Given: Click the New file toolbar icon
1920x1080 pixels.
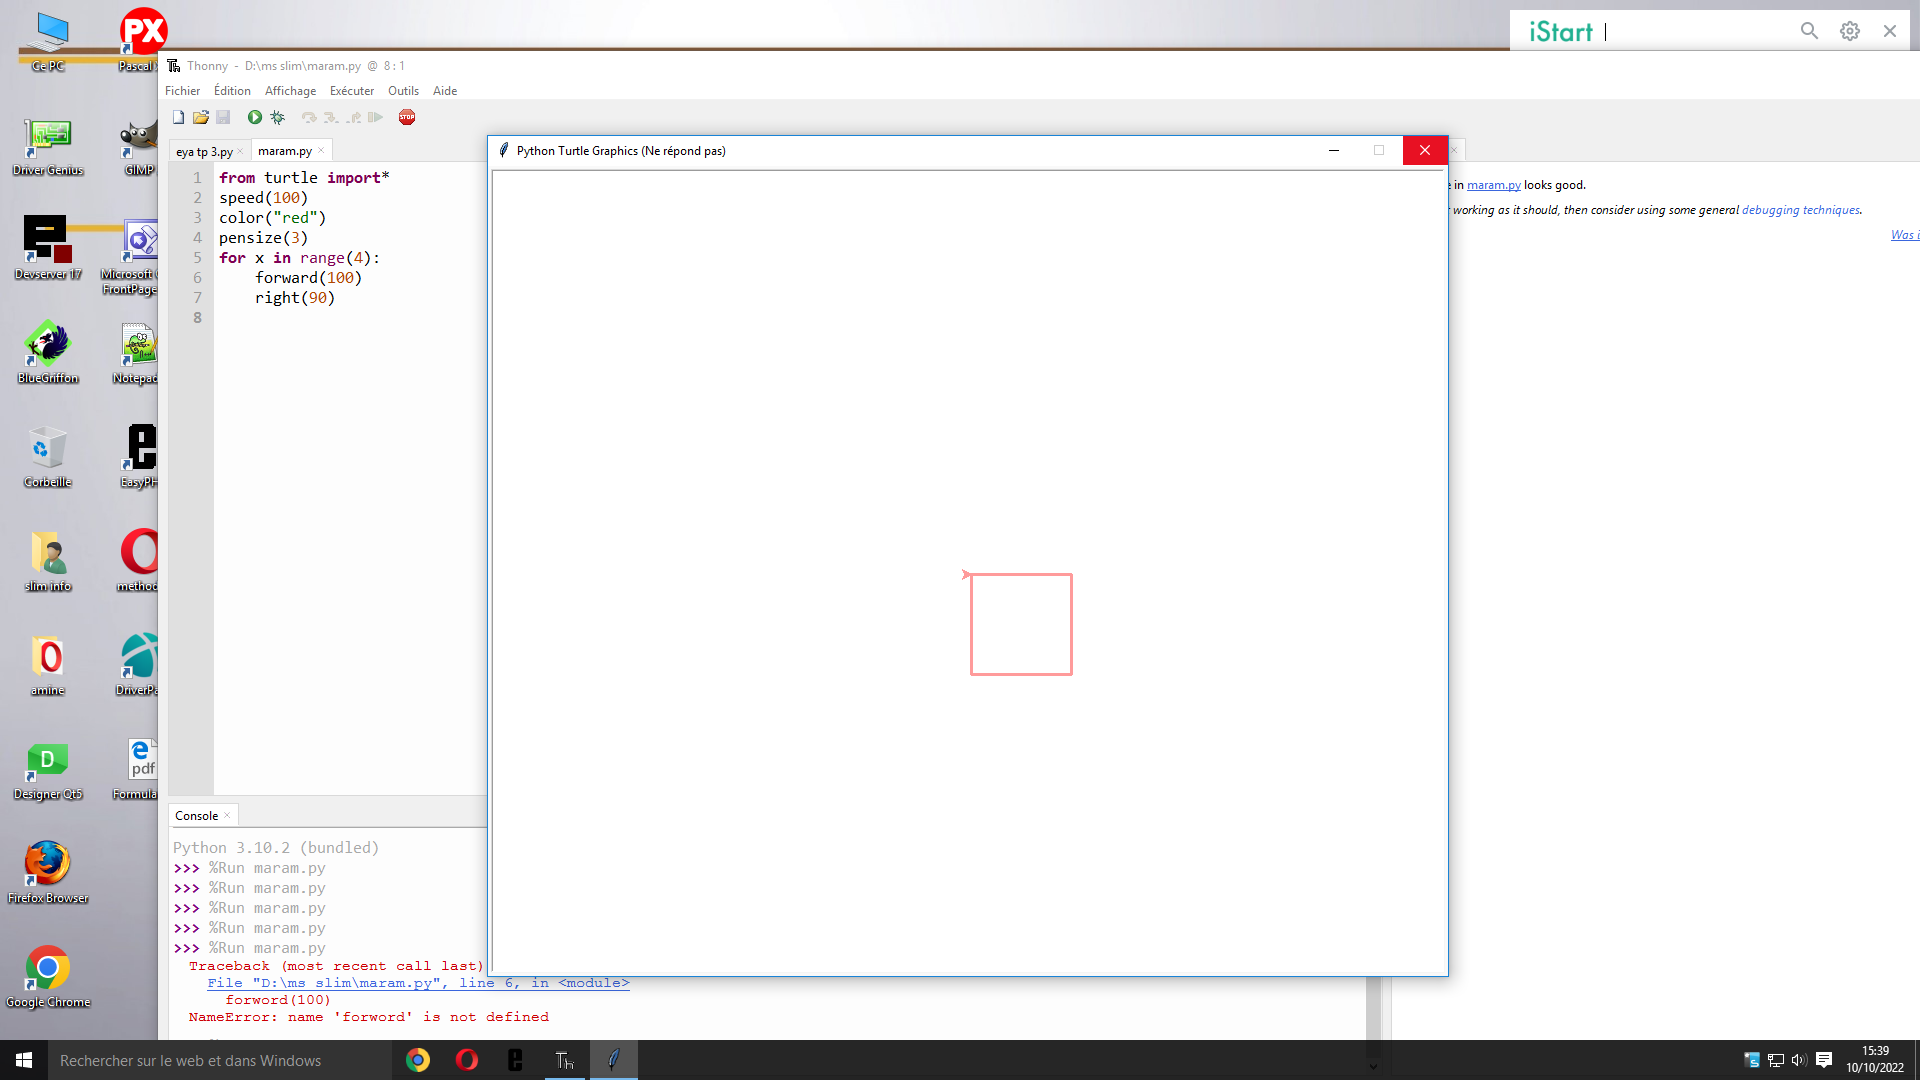Looking at the screenshot, I should pos(178,117).
